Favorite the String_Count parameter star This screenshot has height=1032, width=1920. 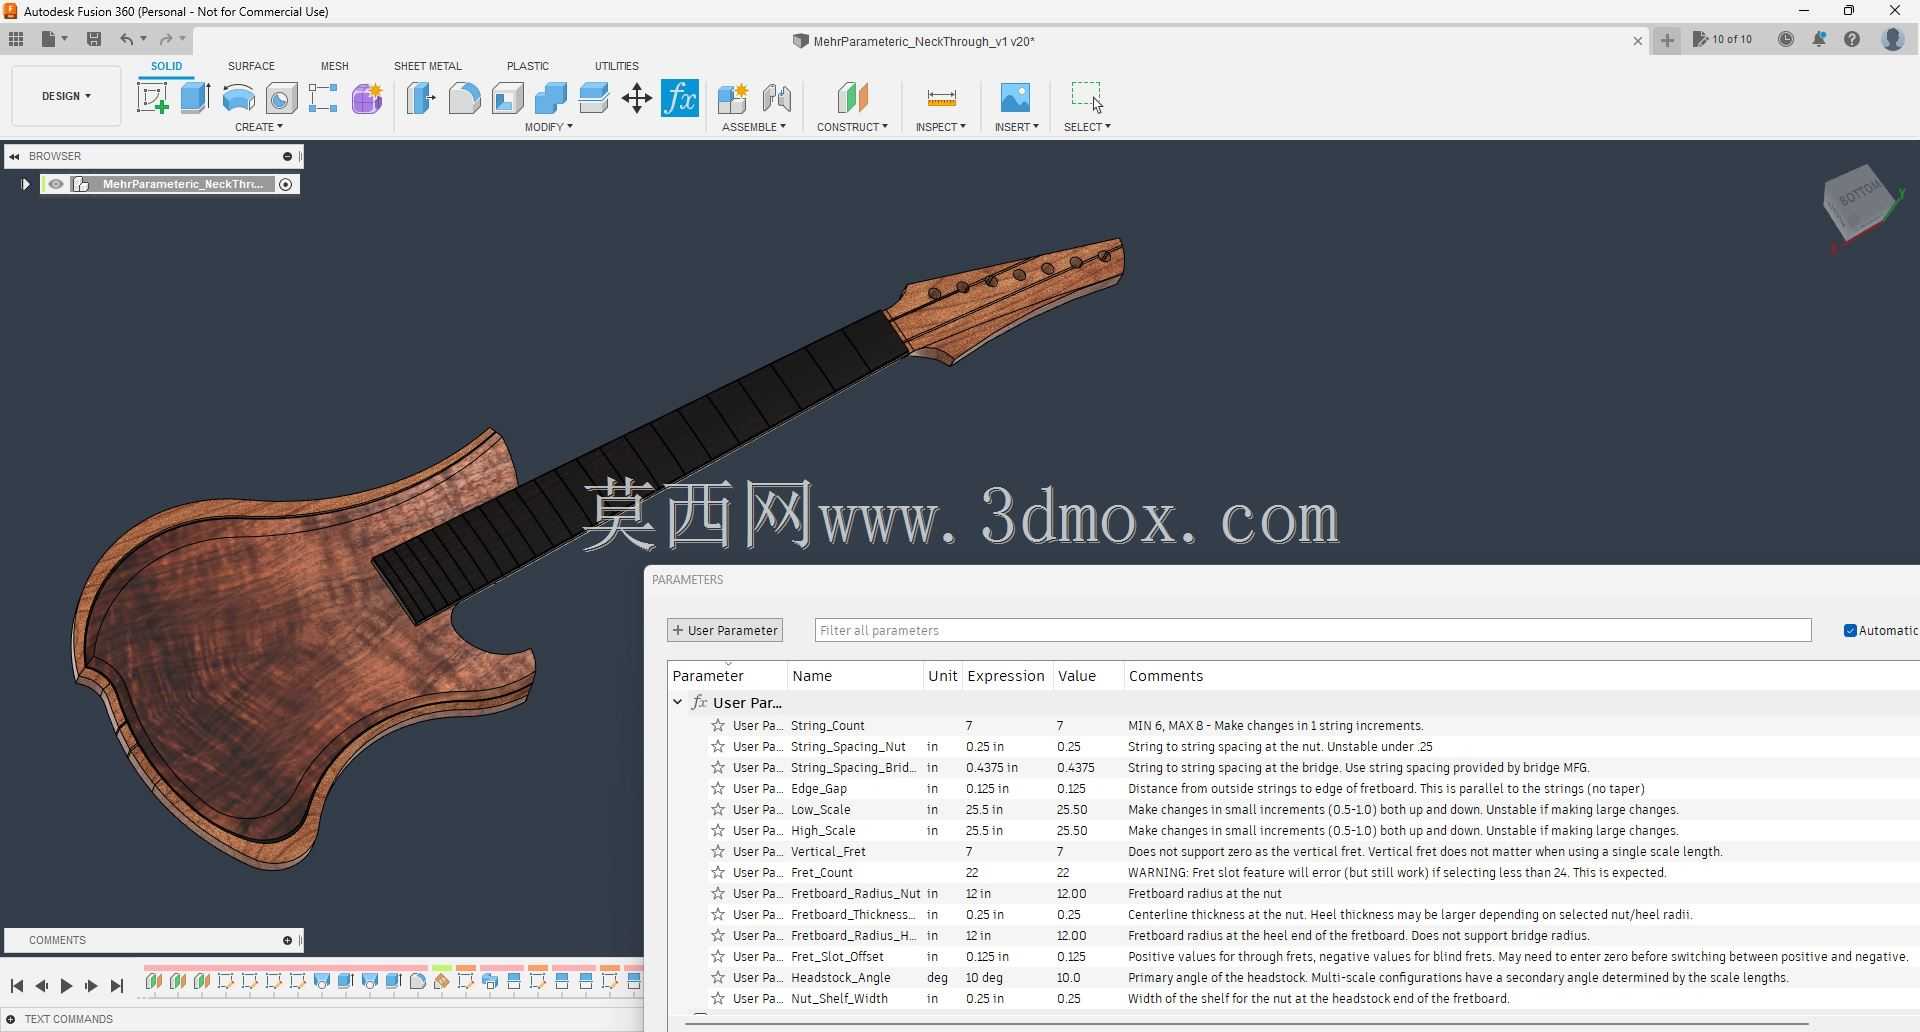pyautogui.click(x=718, y=726)
